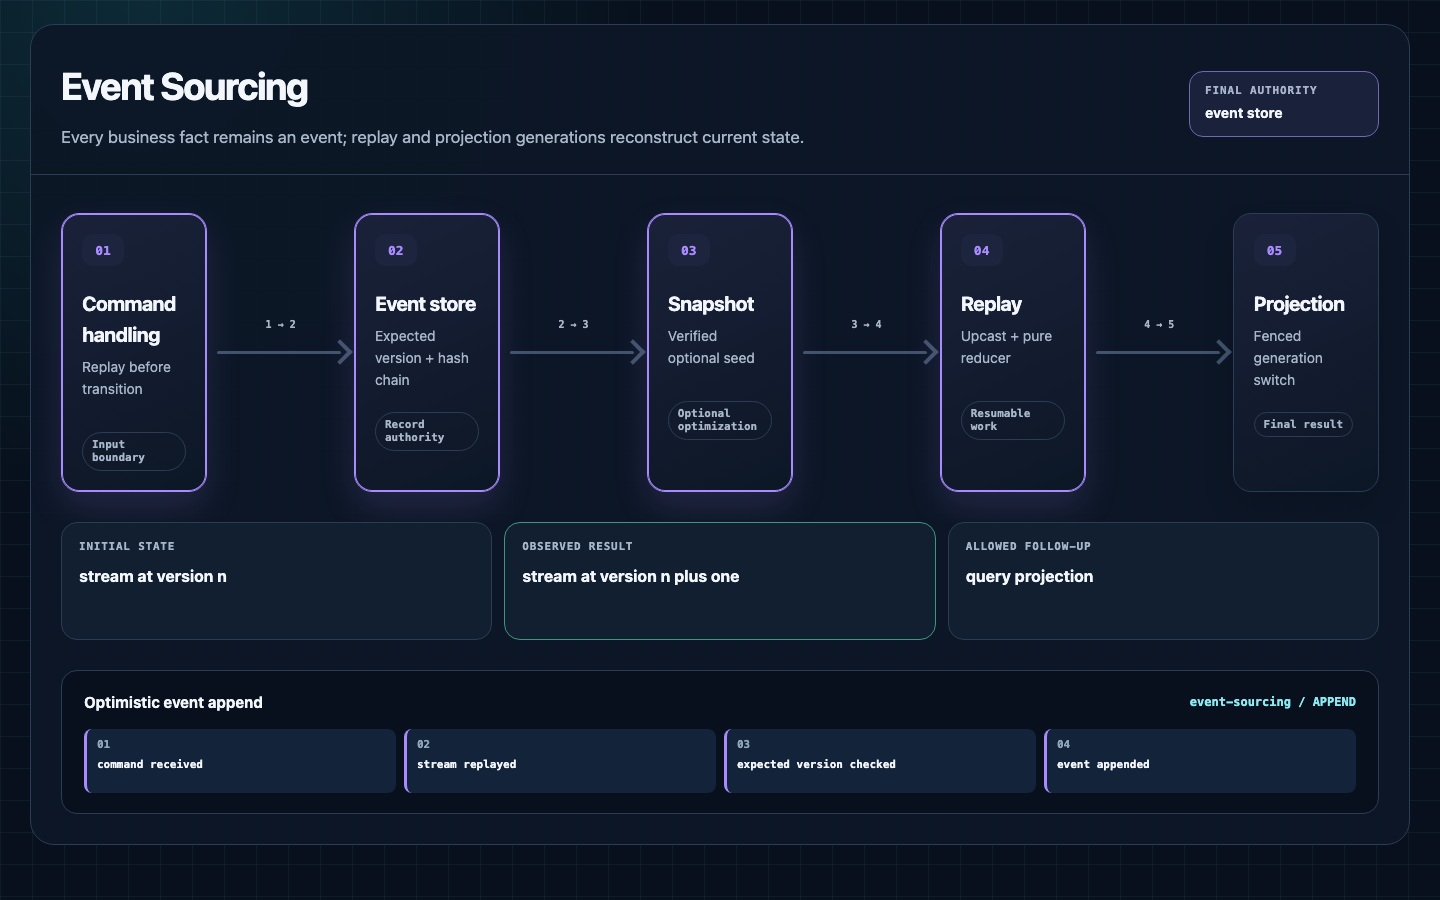1440x900 pixels.
Task: Click the Input boundary tag
Action: [x=134, y=451]
